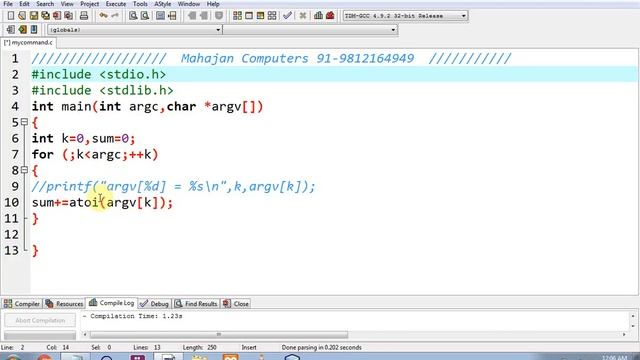Click the New file toolbar icon

[11, 16]
